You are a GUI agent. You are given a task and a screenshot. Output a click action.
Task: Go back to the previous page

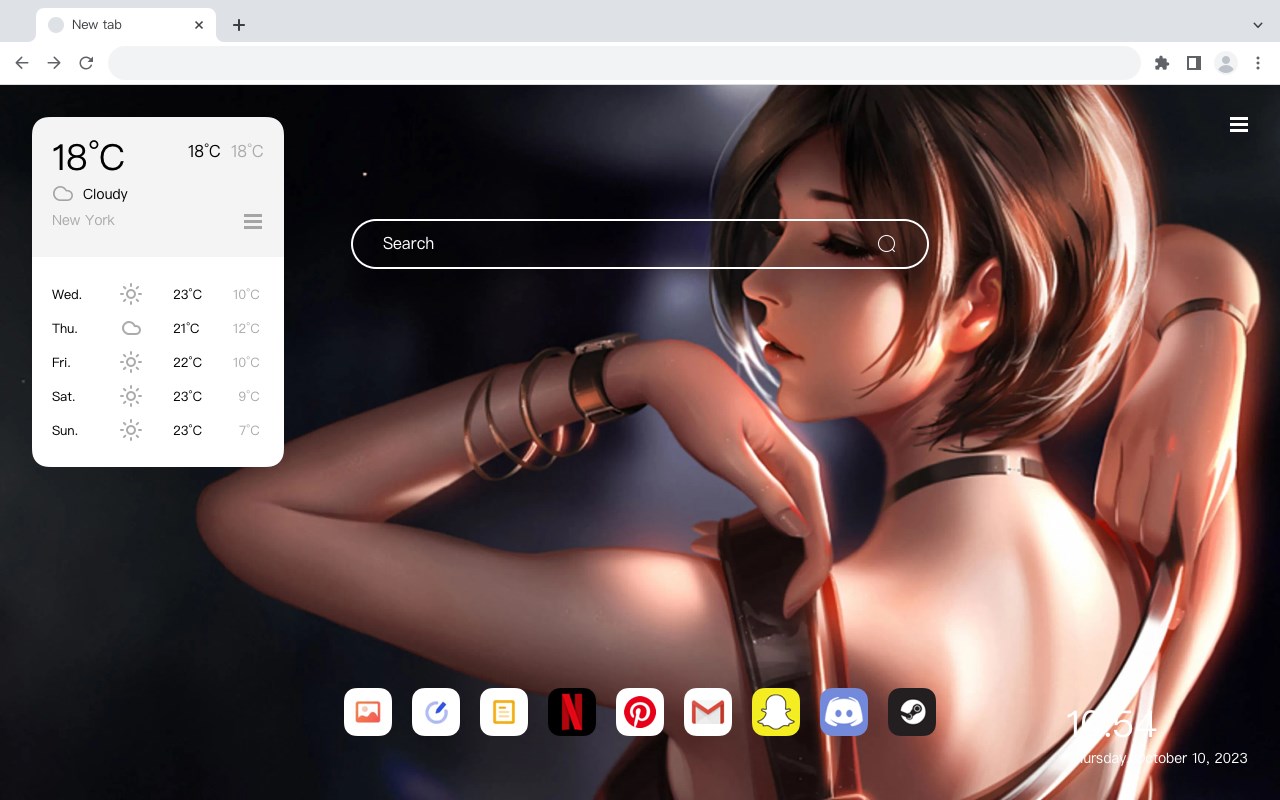[x=22, y=63]
